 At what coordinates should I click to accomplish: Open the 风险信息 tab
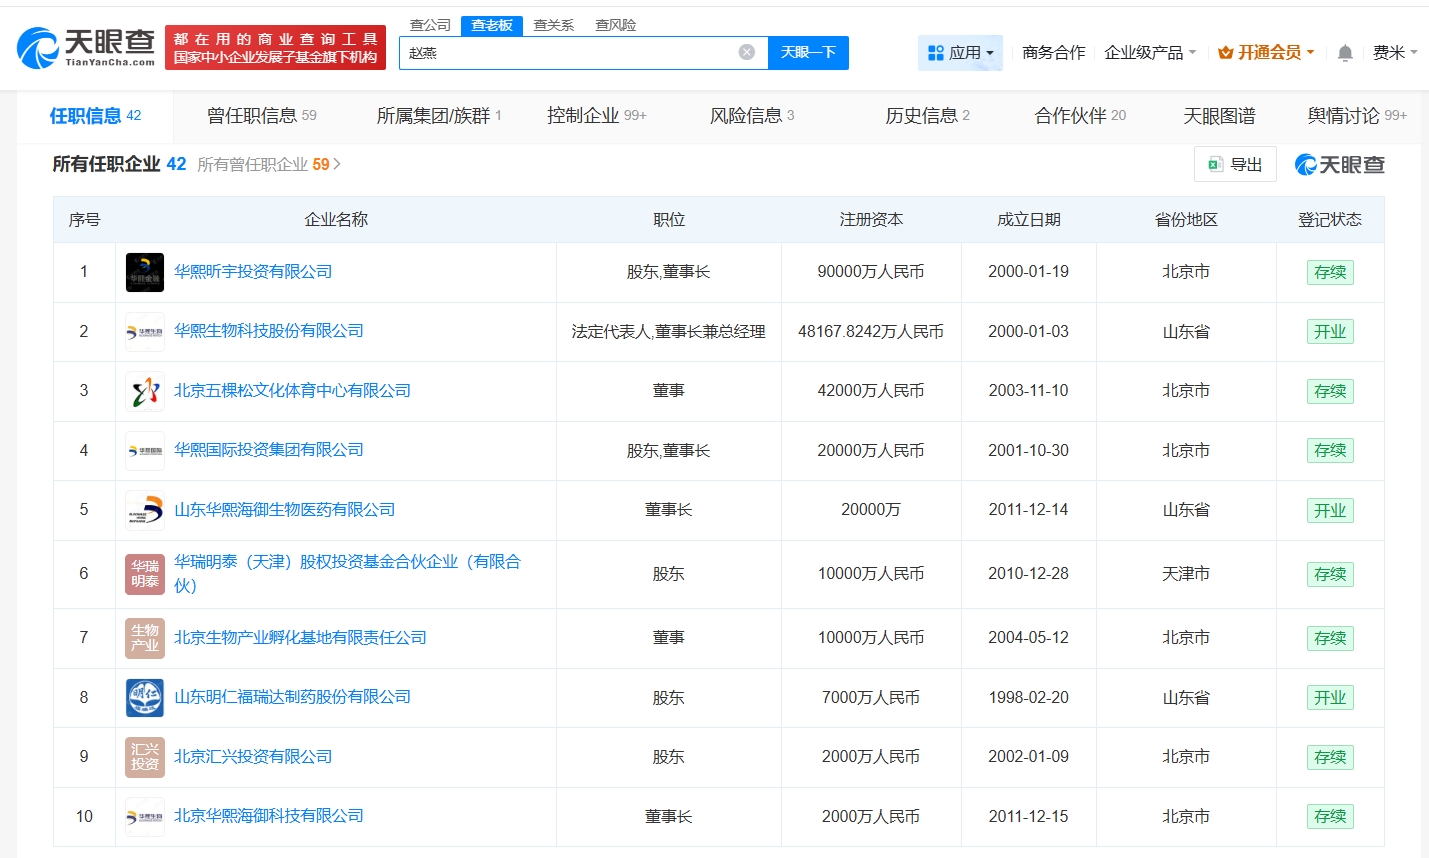[x=751, y=116]
